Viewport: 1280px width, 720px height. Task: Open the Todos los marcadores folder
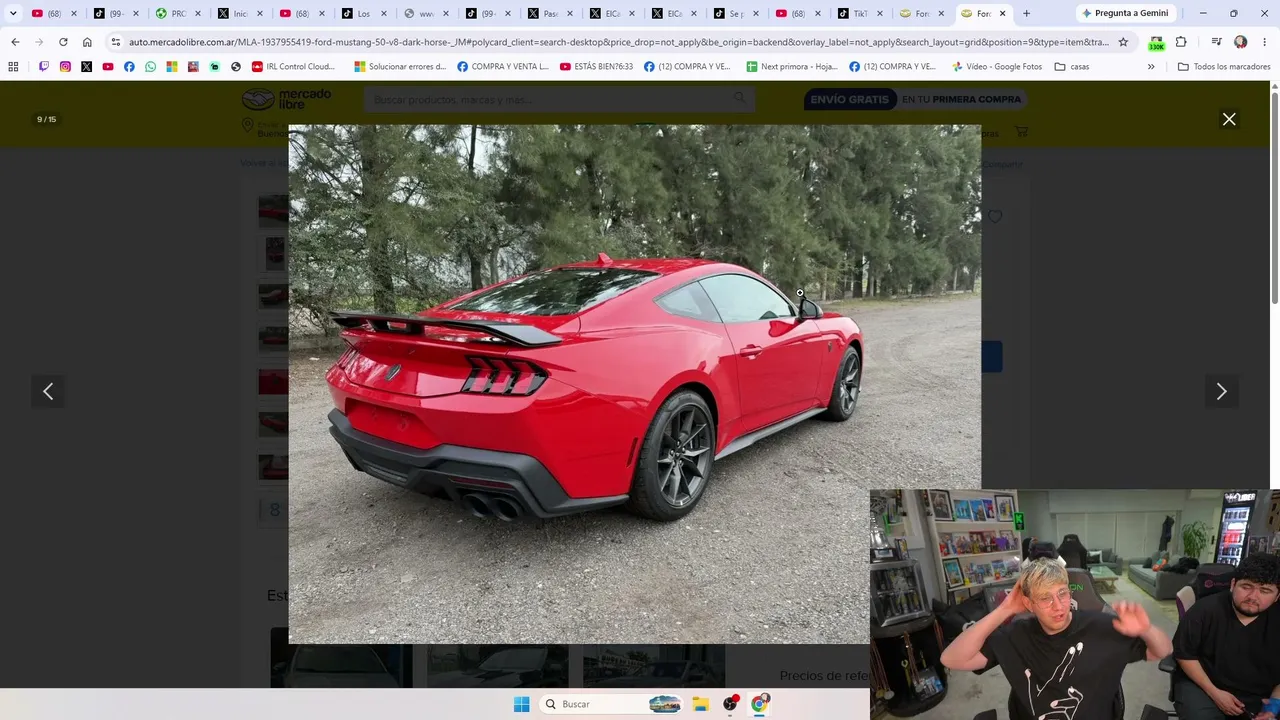coord(1224,66)
